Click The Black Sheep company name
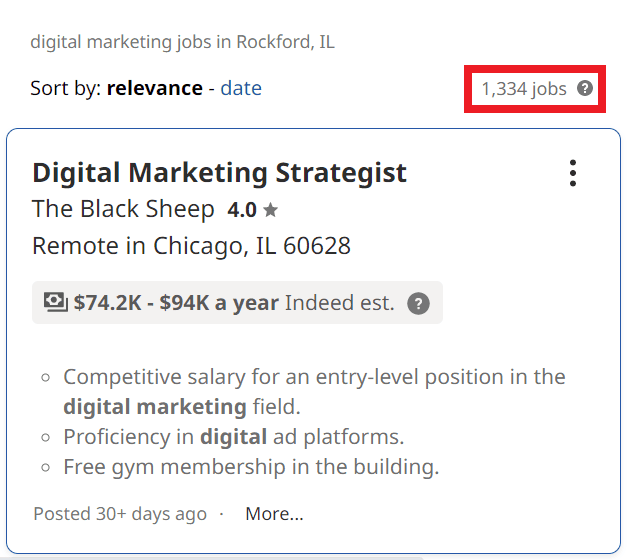This screenshot has width=629, height=560. pyautogui.click(x=123, y=209)
